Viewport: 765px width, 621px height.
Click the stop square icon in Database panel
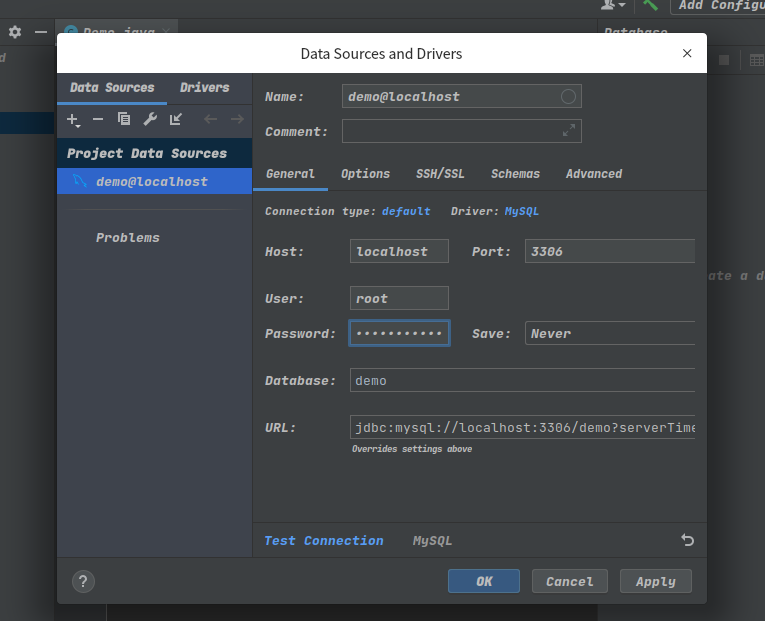pyautogui.click(x=724, y=60)
